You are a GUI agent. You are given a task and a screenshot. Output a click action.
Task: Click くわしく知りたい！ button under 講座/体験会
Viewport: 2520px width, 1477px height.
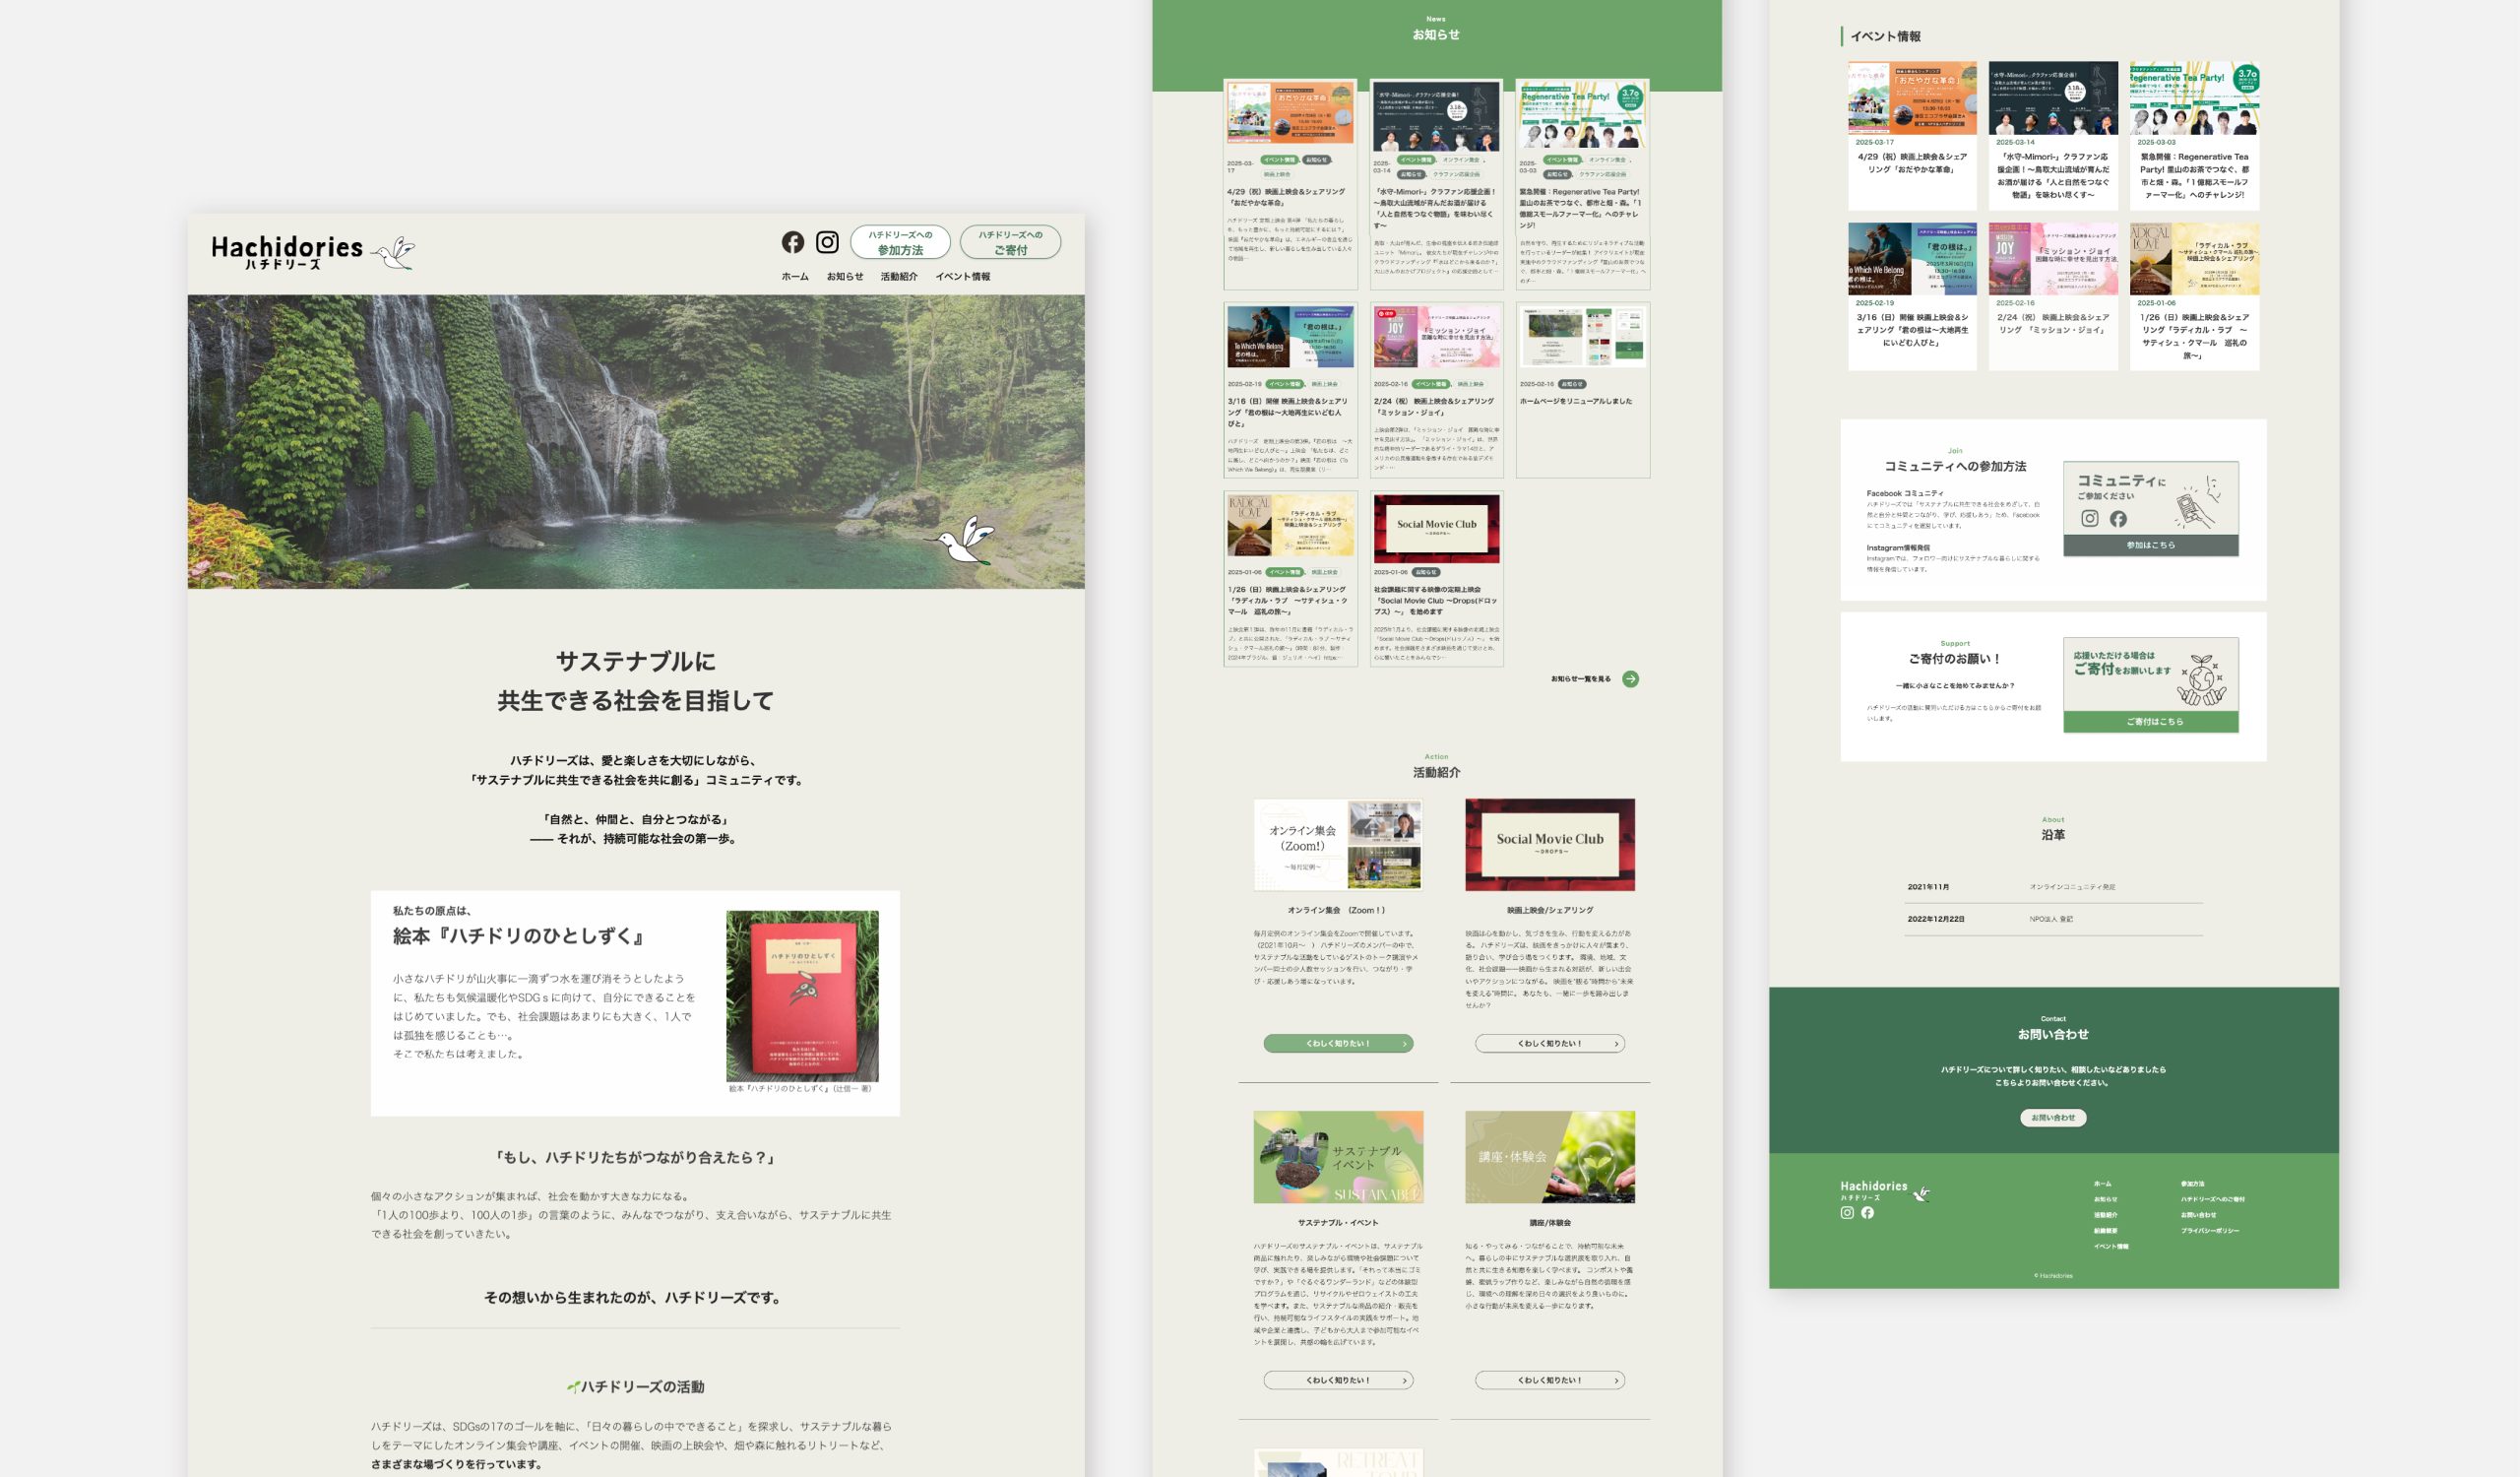1550,1380
